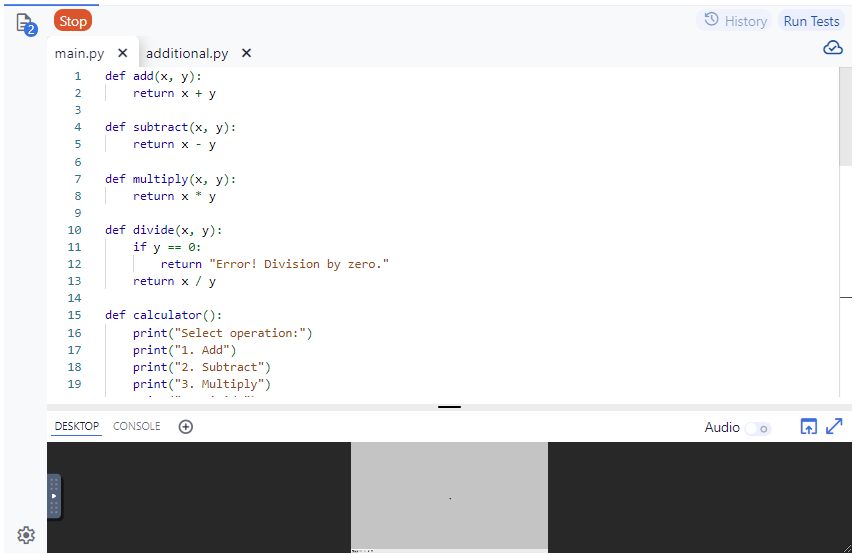Pop out the desktop view in new window
This screenshot has height=554, width=856.
(x=809, y=426)
